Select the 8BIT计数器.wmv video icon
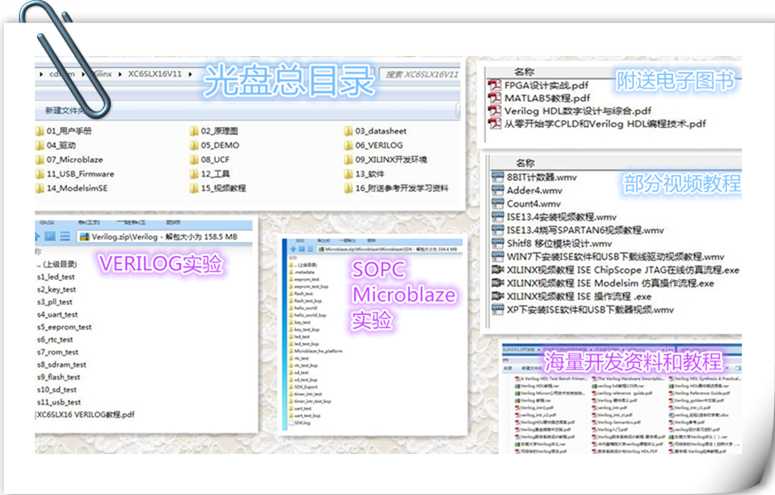 (x=498, y=177)
